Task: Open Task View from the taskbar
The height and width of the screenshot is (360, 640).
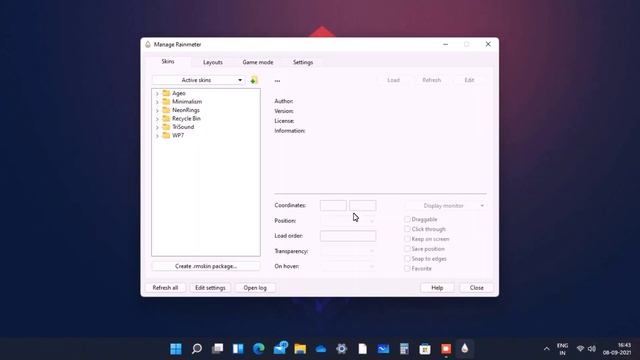Action: (x=218, y=349)
